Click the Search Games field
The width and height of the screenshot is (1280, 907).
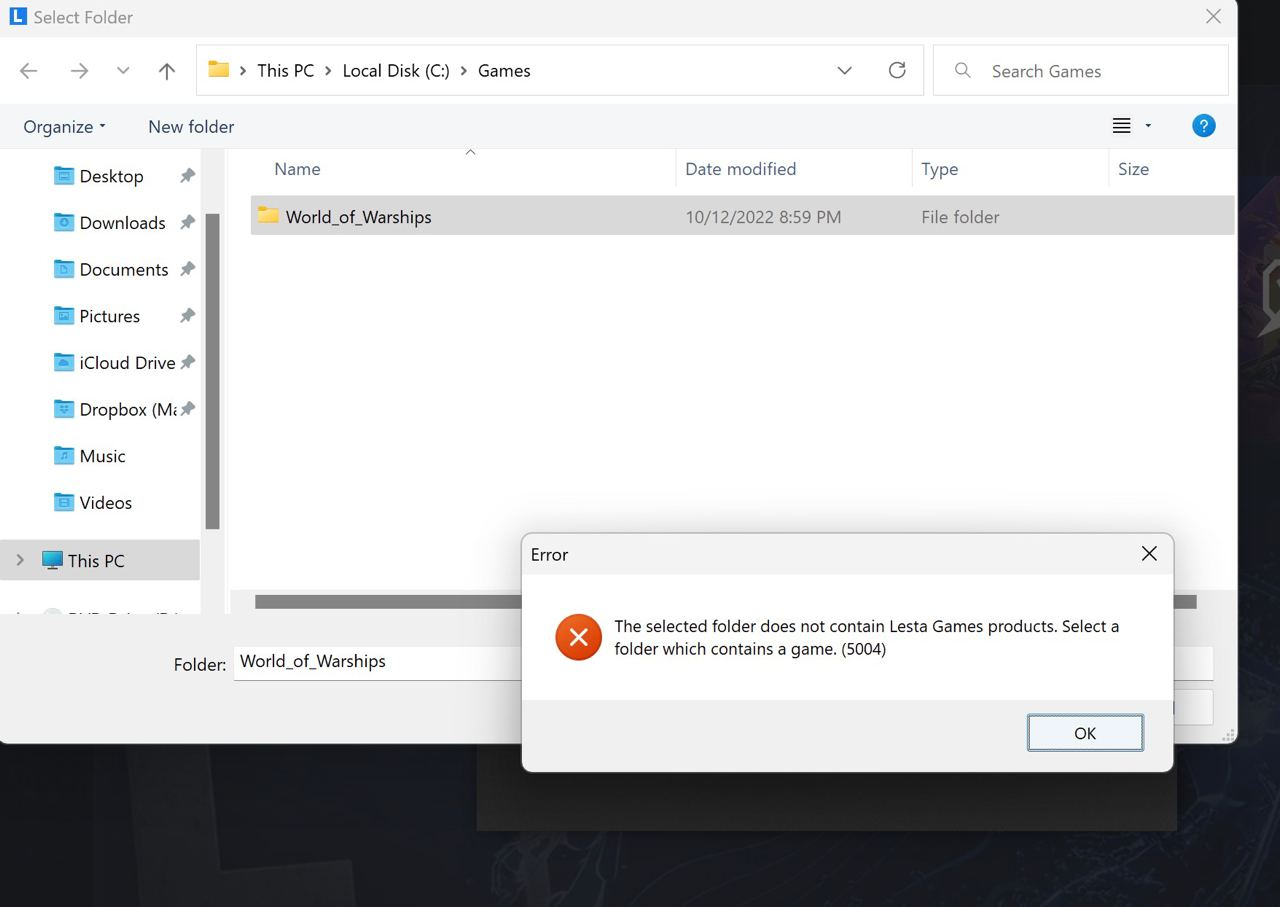click(x=1080, y=71)
